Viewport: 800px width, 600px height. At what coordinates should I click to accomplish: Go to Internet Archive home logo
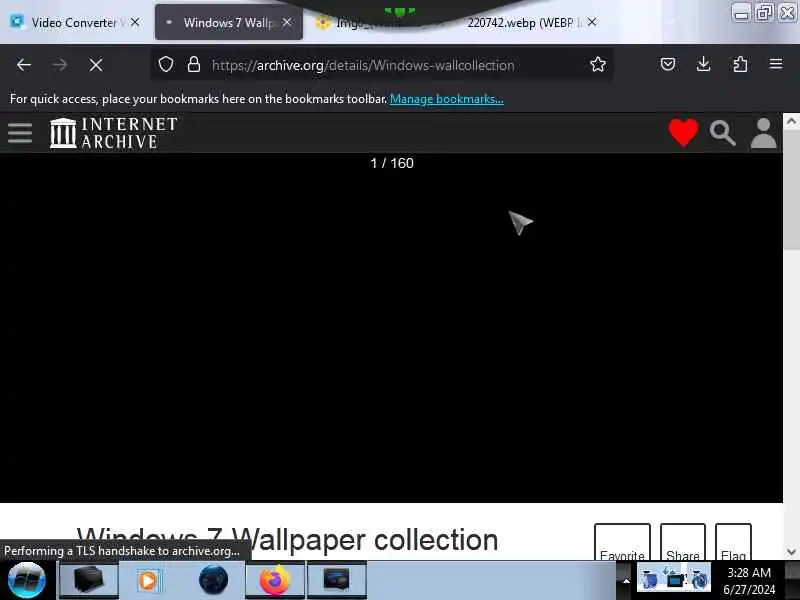pyautogui.click(x=114, y=133)
